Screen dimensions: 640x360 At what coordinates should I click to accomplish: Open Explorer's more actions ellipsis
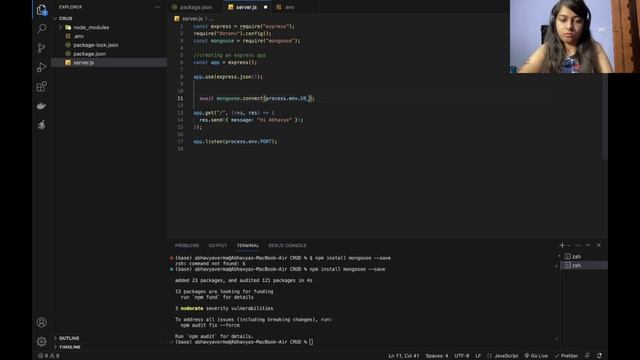[x=157, y=7]
